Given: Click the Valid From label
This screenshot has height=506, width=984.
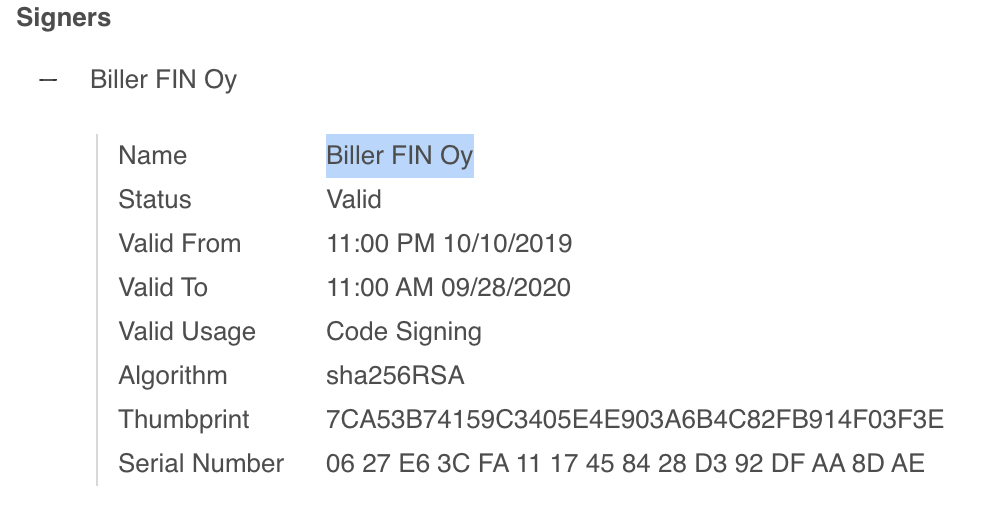Looking at the screenshot, I should pos(179,244).
